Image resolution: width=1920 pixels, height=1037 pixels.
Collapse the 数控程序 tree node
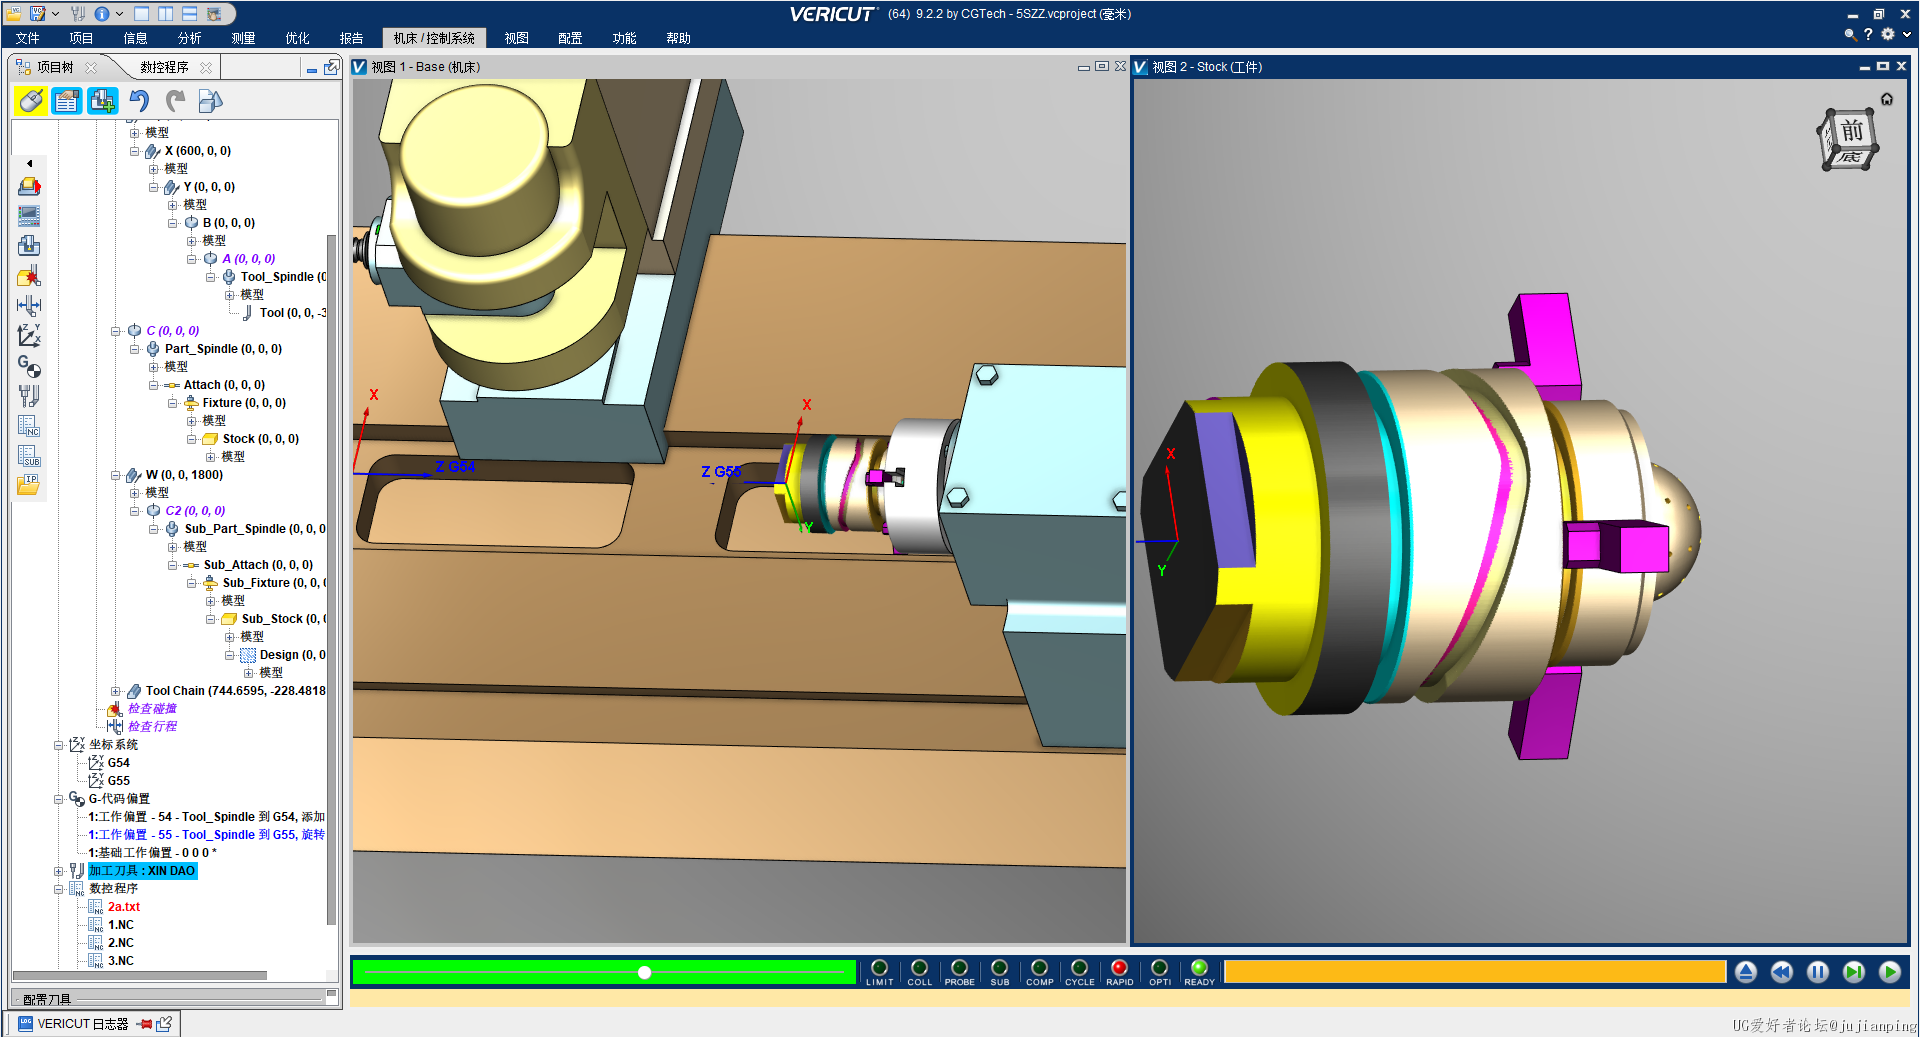pyautogui.click(x=59, y=889)
